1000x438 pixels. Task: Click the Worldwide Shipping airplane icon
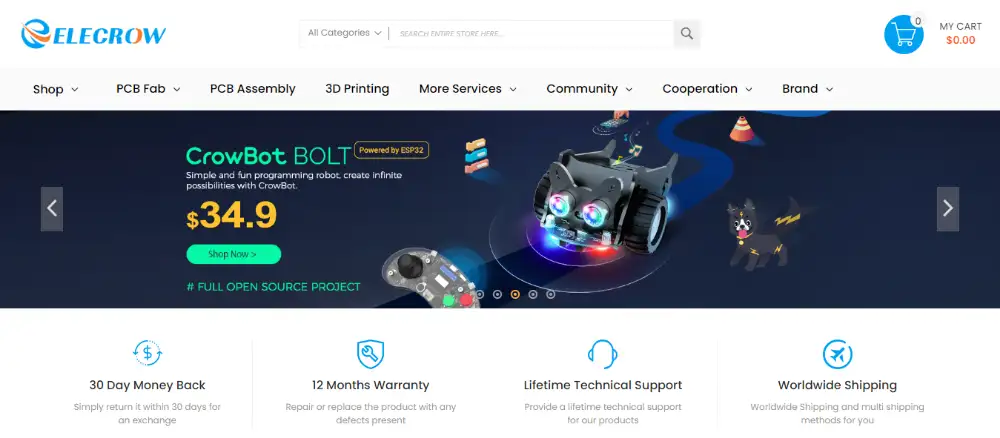point(837,354)
